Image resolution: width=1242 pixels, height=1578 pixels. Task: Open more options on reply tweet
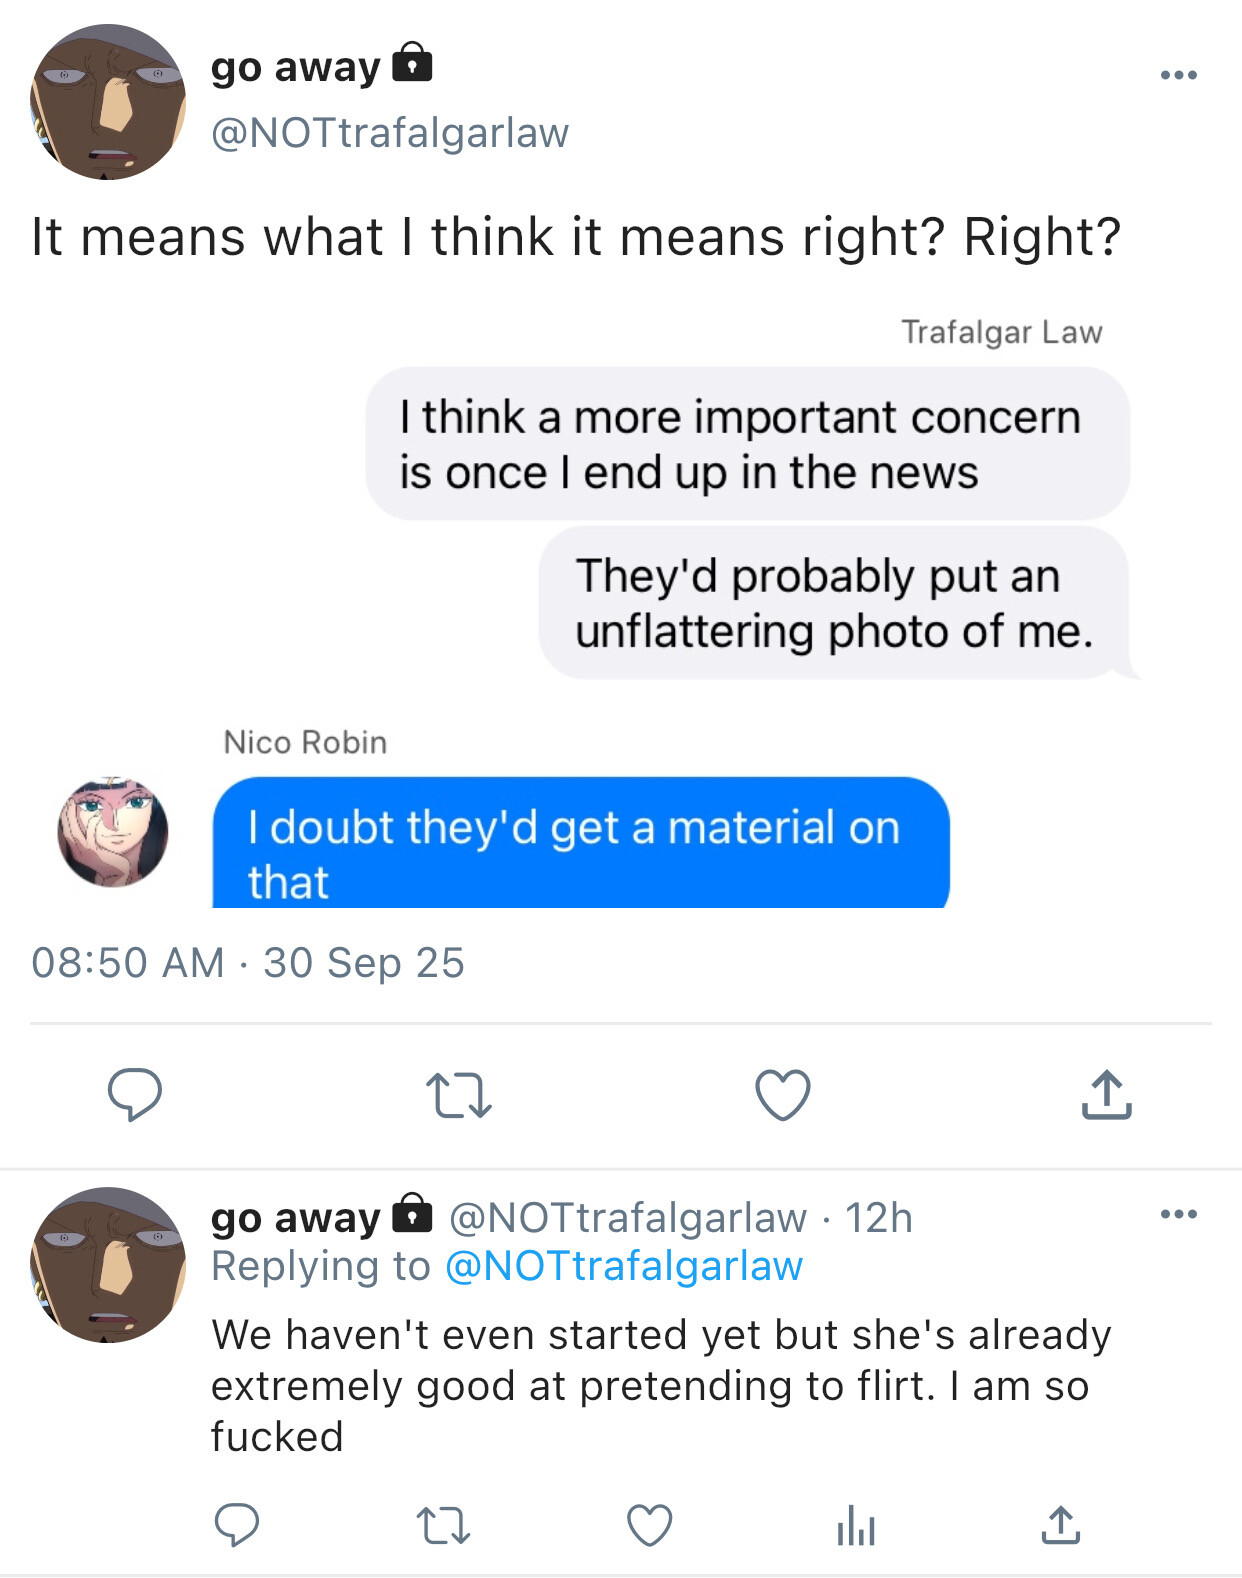coord(1179,1215)
